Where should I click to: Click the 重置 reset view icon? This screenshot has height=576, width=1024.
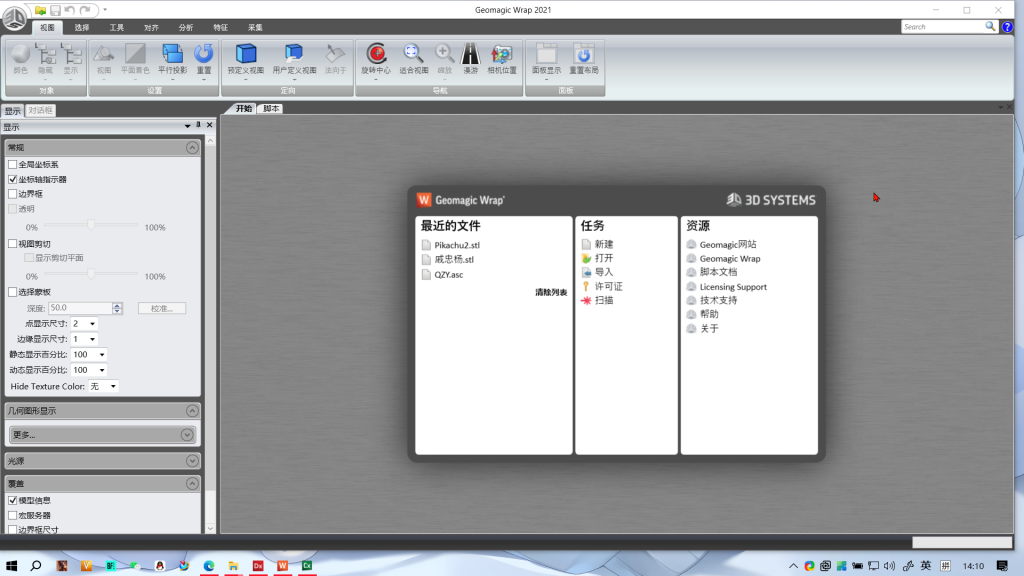[204, 54]
